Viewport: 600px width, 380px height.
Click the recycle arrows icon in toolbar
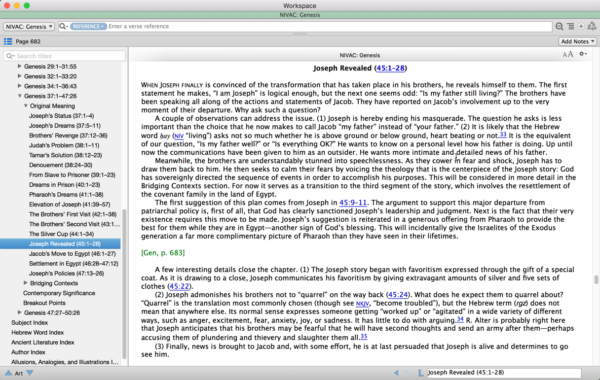[x=592, y=26]
